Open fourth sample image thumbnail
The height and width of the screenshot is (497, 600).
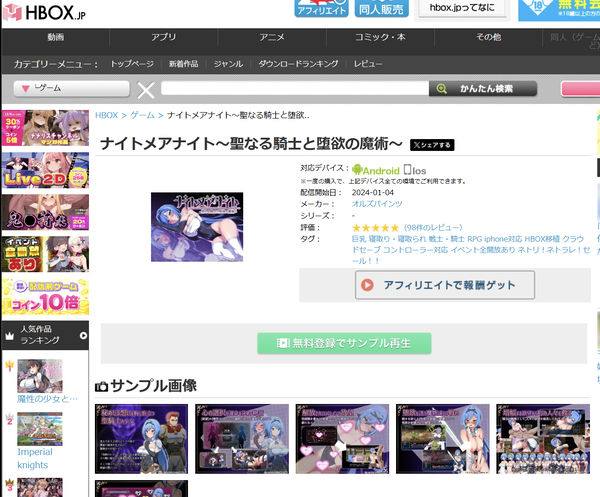[443, 439]
